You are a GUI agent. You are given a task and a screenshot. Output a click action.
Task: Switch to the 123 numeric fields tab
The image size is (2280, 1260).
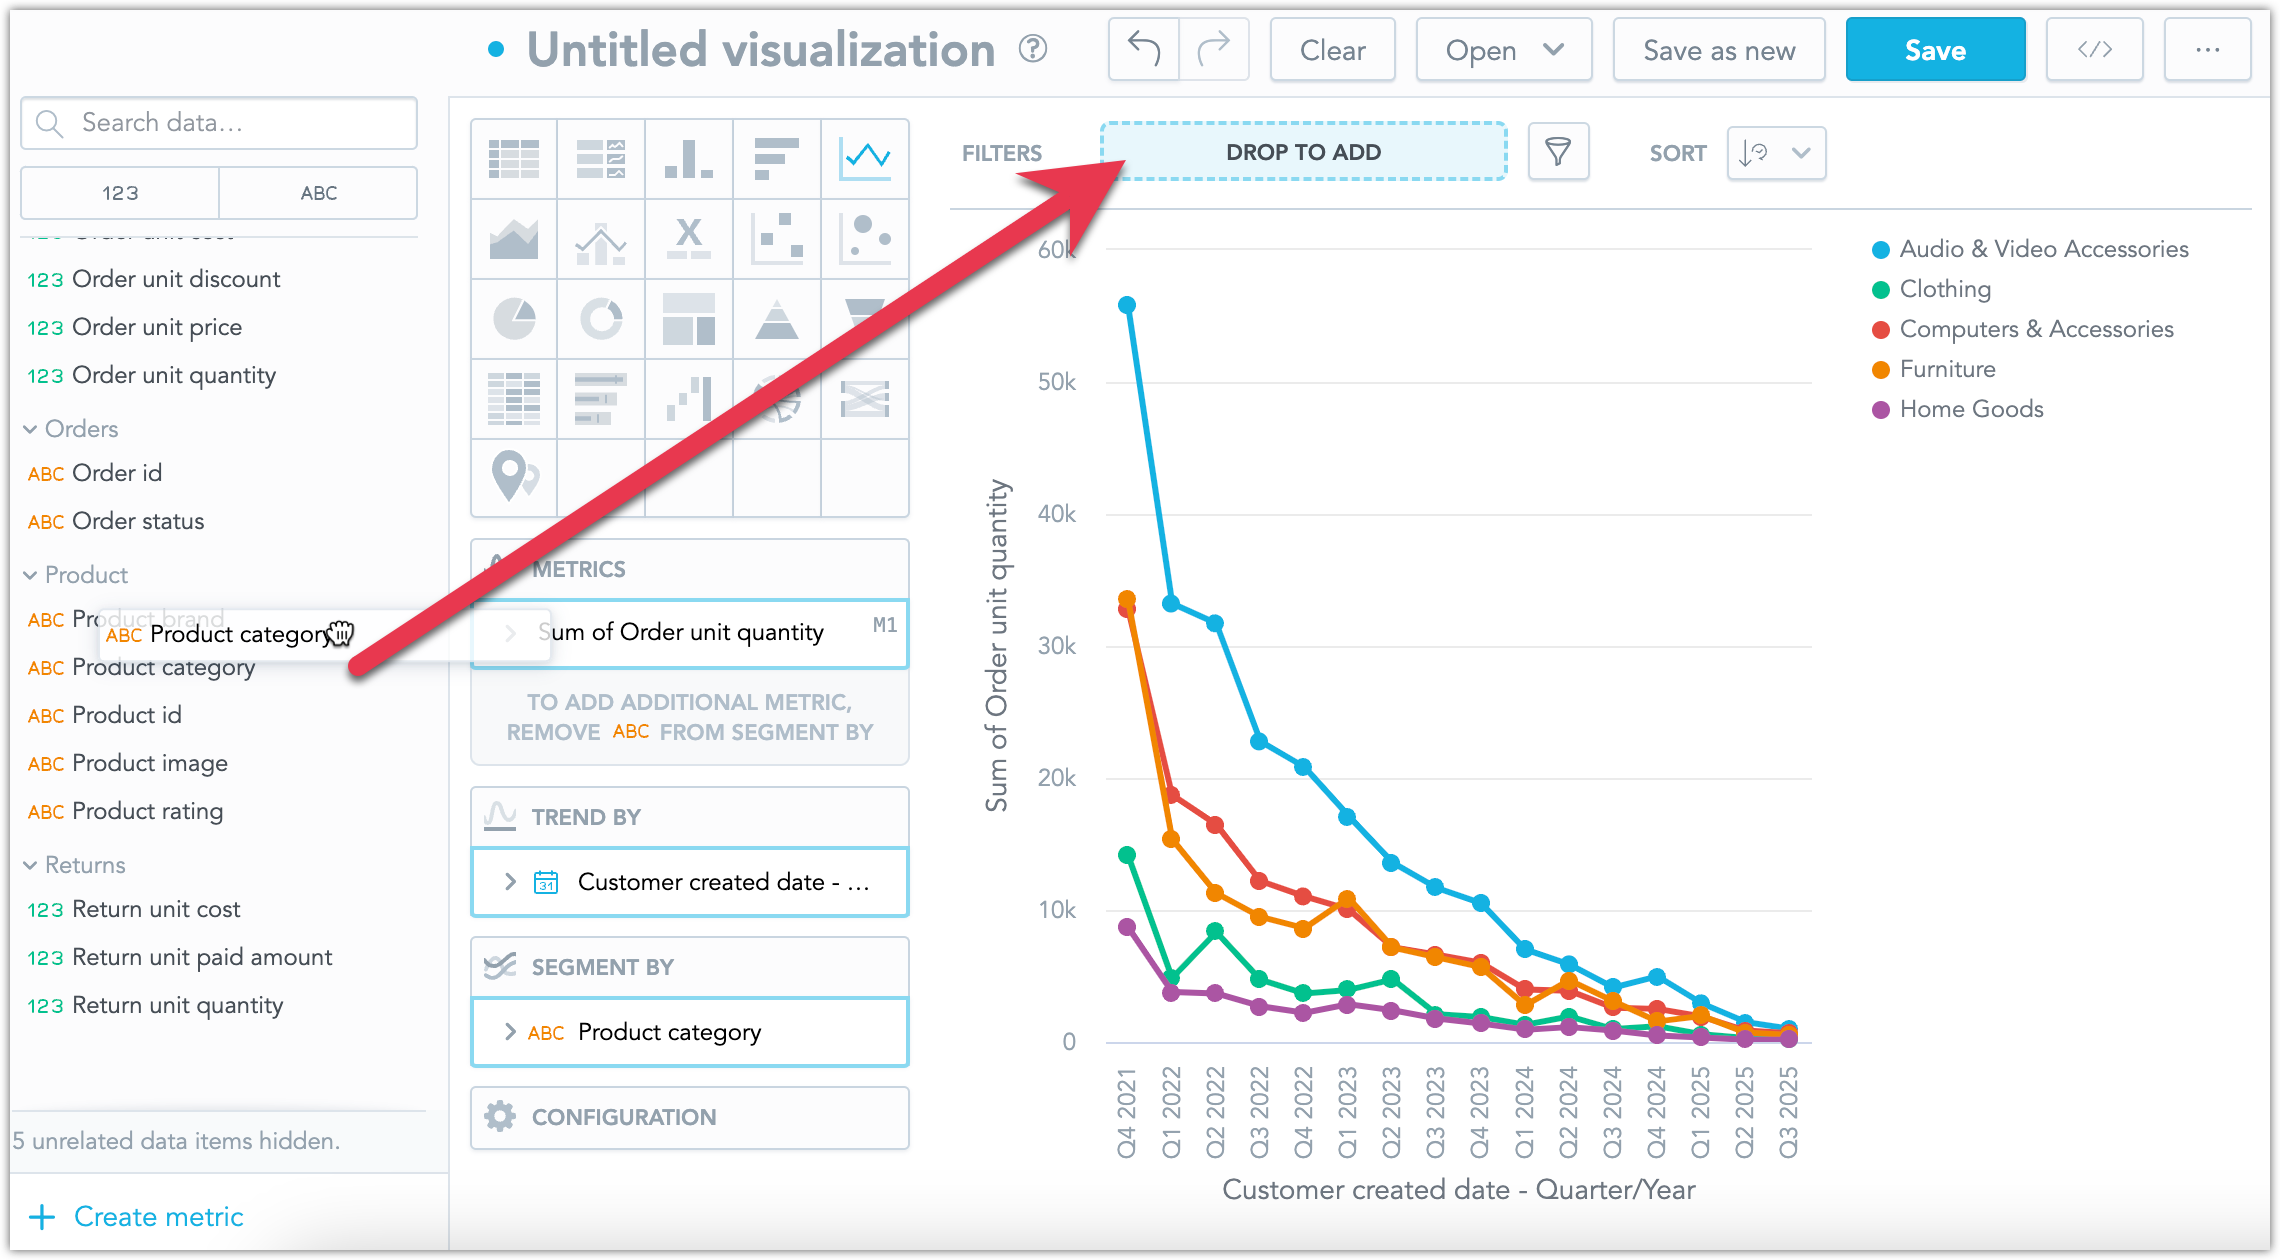coord(118,192)
